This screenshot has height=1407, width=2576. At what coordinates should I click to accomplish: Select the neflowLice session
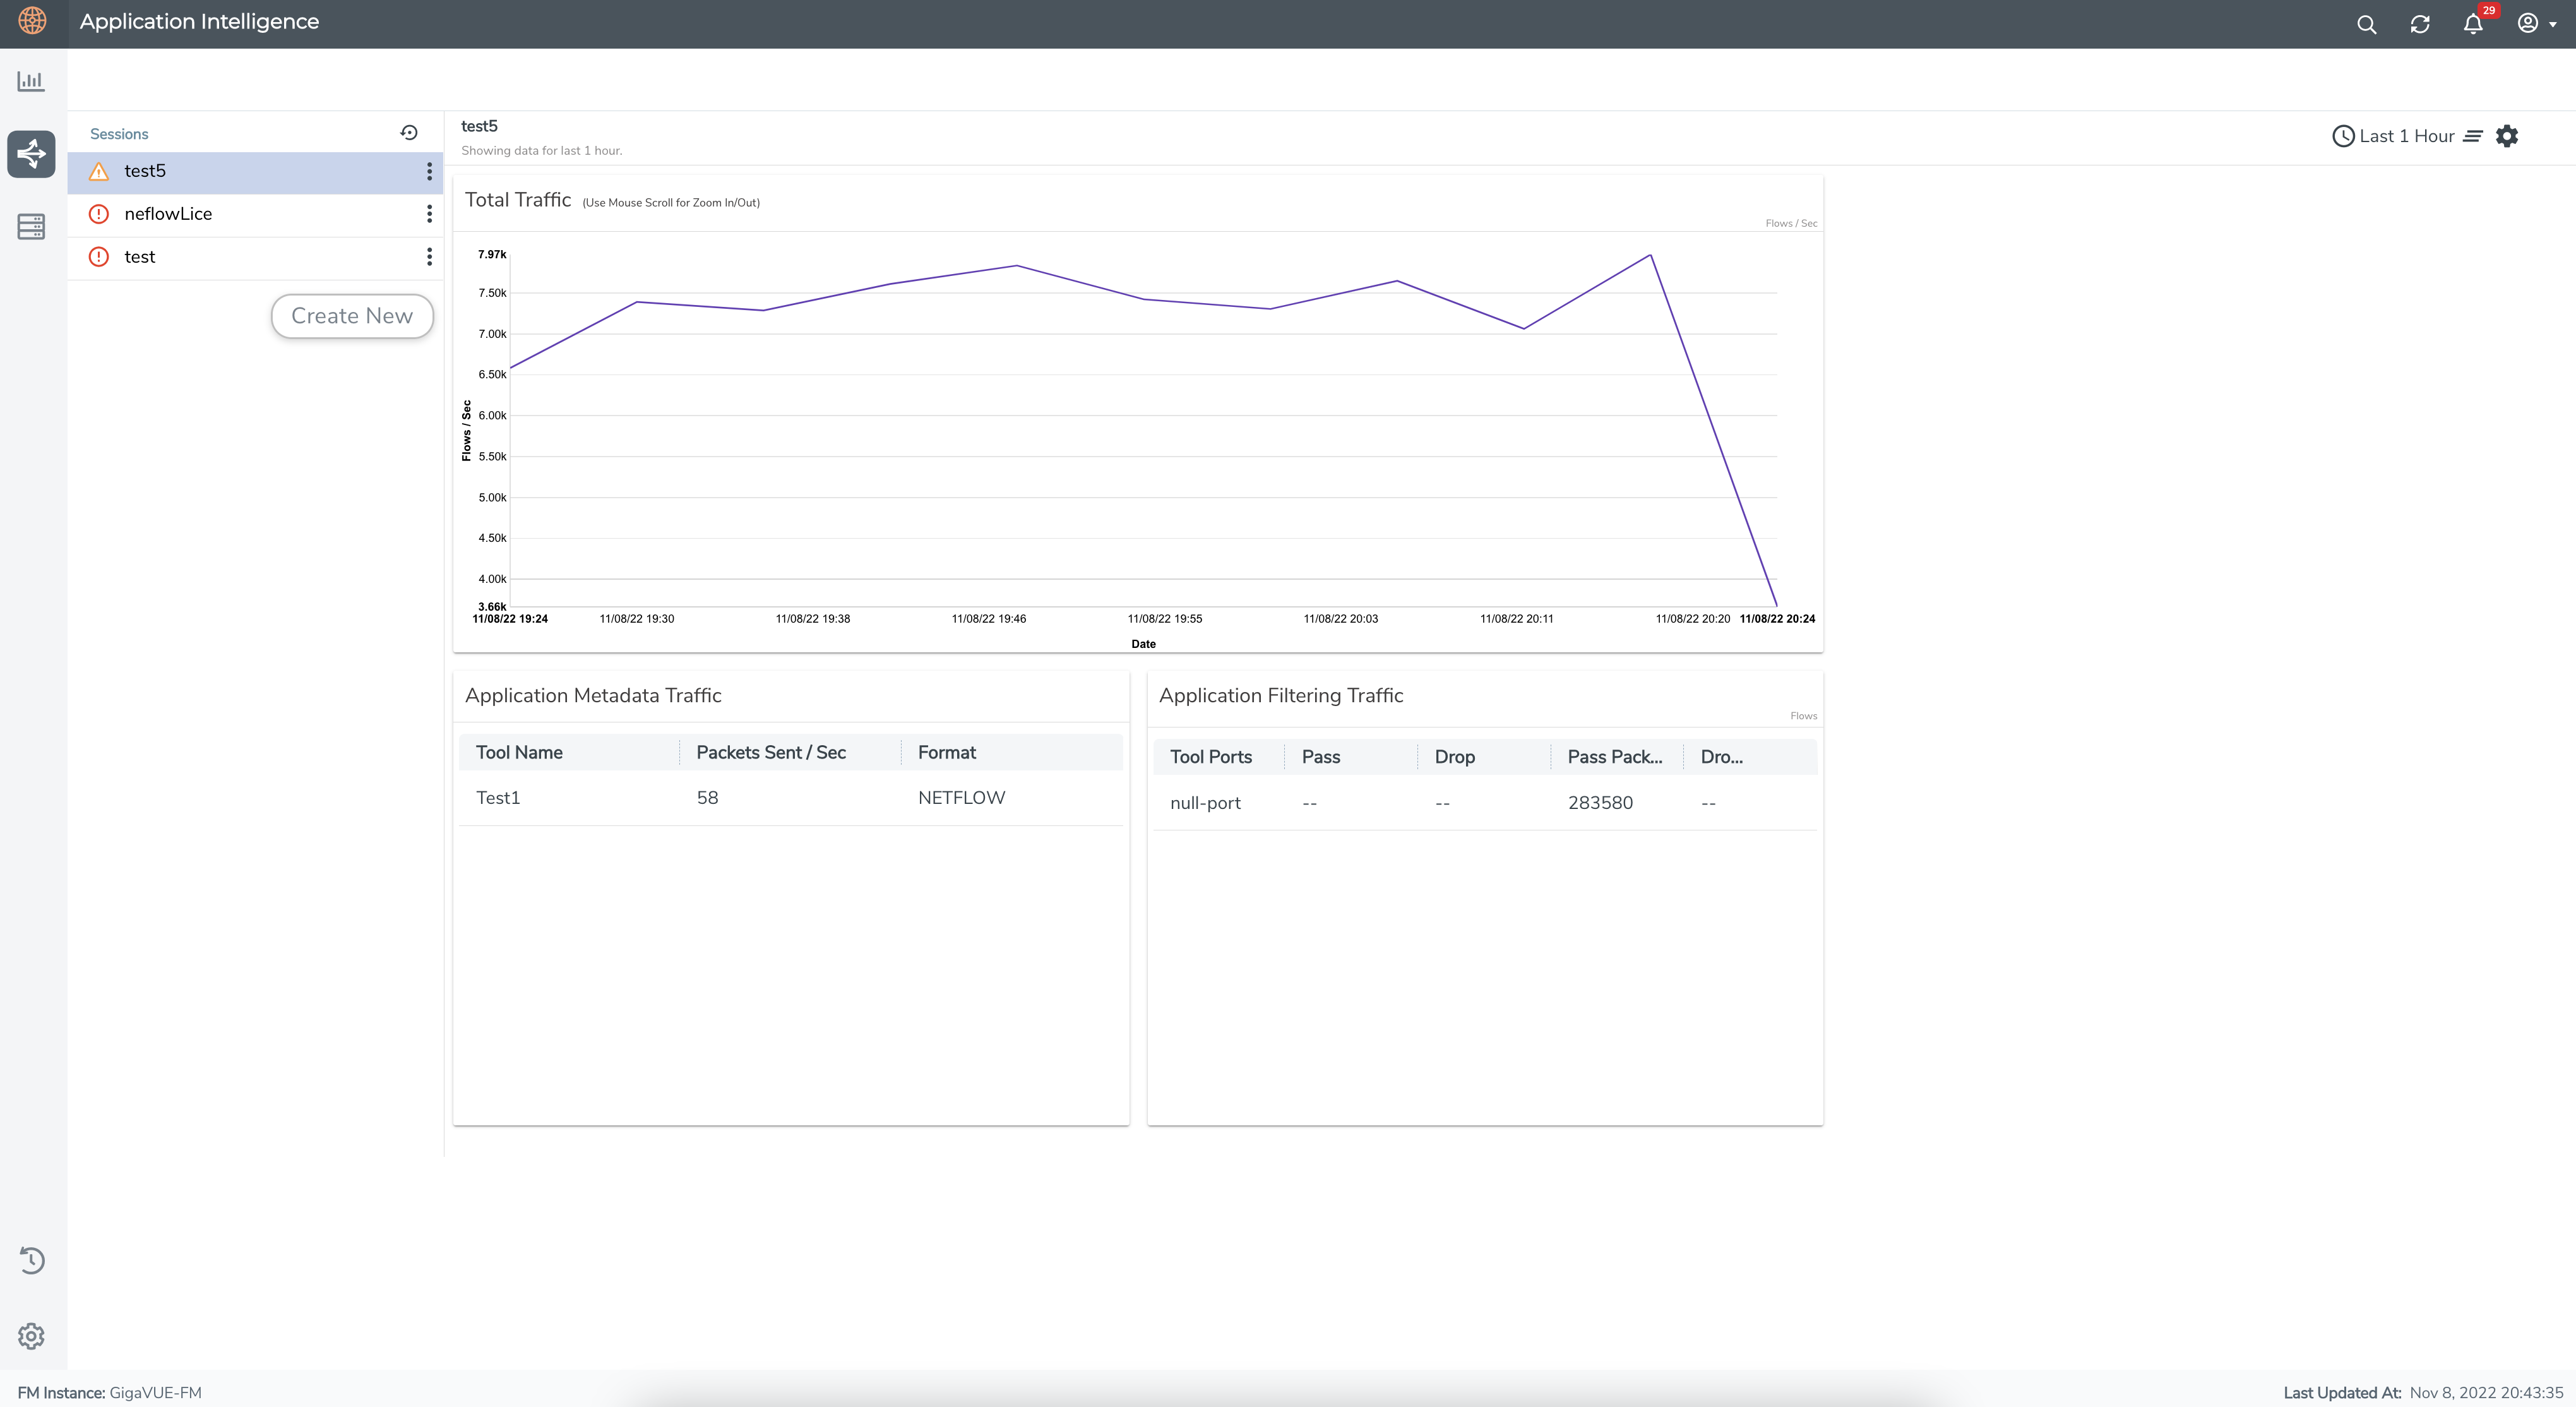click(x=168, y=214)
